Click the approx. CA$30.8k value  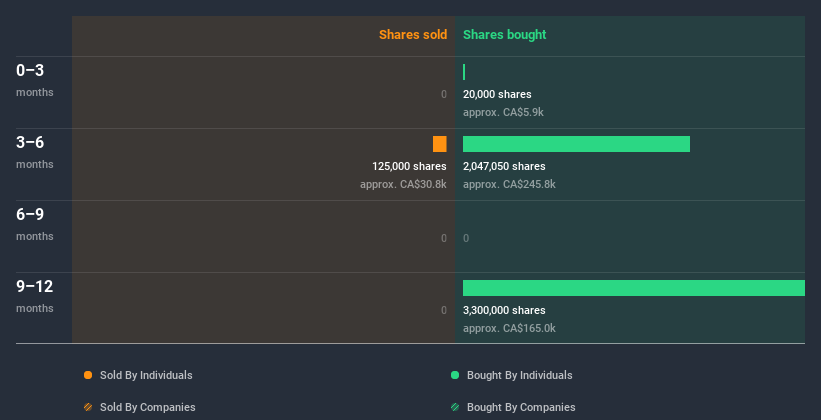coord(403,184)
